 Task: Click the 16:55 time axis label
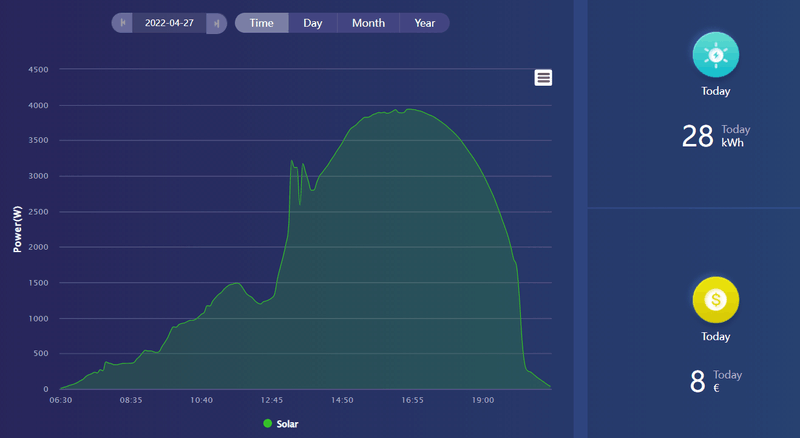tap(412, 400)
